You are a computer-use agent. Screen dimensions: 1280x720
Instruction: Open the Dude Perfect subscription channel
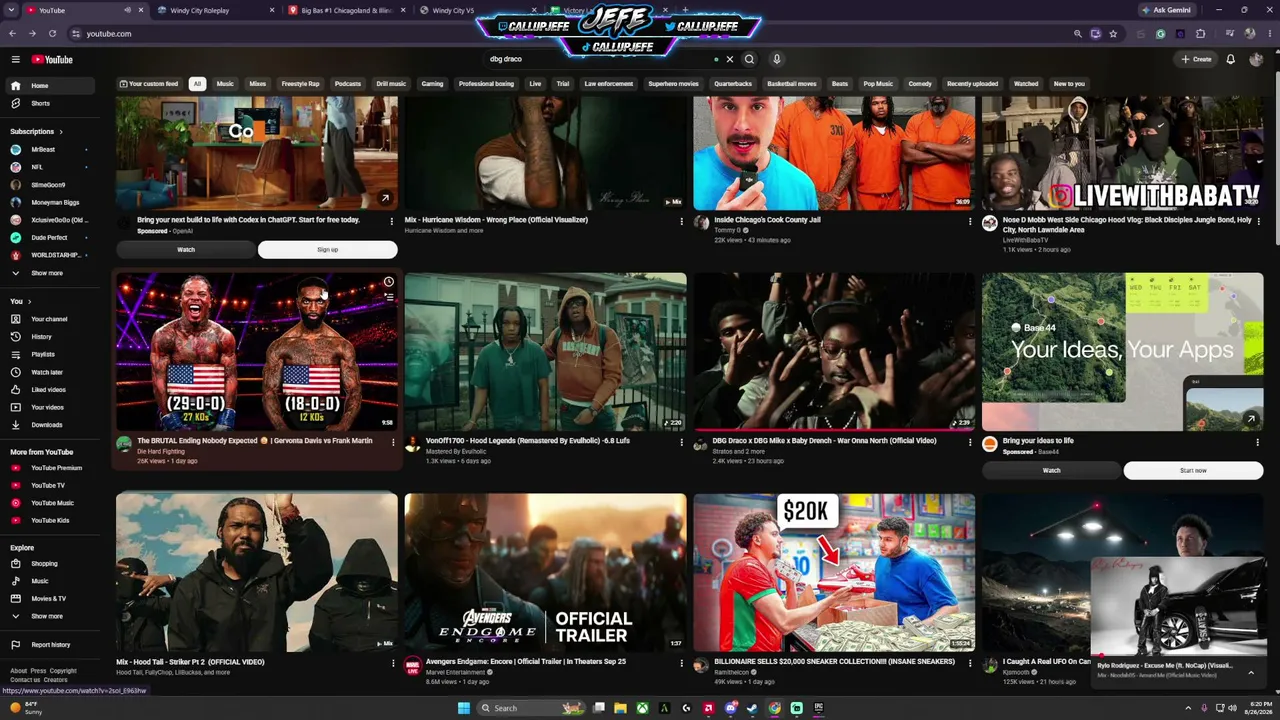pyautogui.click(x=52, y=238)
